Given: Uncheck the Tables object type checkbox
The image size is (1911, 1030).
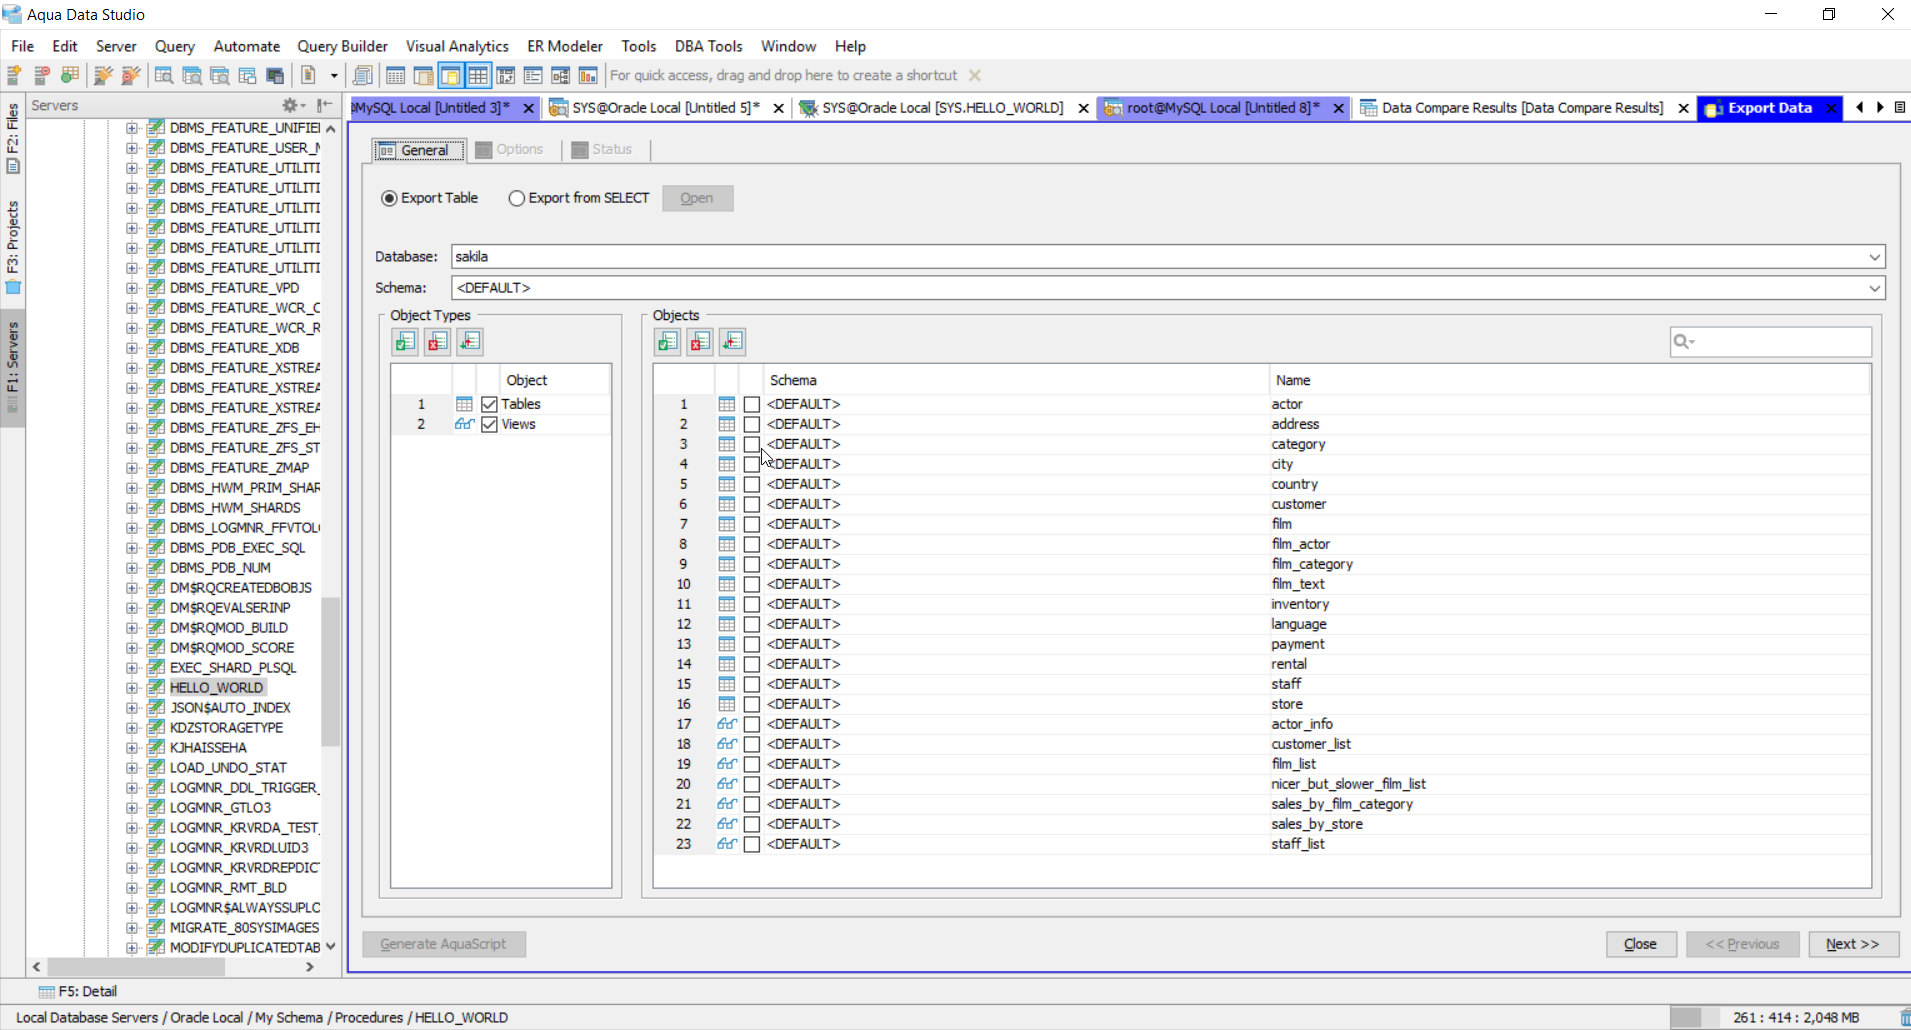Looking at the screenshot, I should [x=489, y=404].
